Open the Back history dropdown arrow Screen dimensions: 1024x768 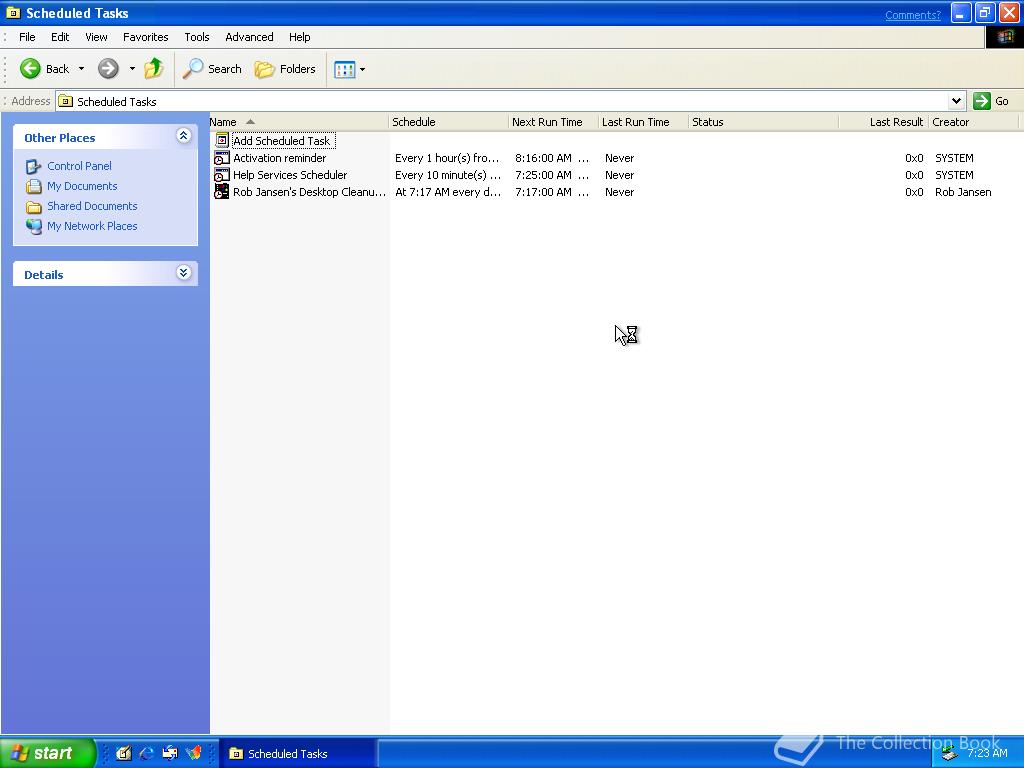click(x=81, y=69)
